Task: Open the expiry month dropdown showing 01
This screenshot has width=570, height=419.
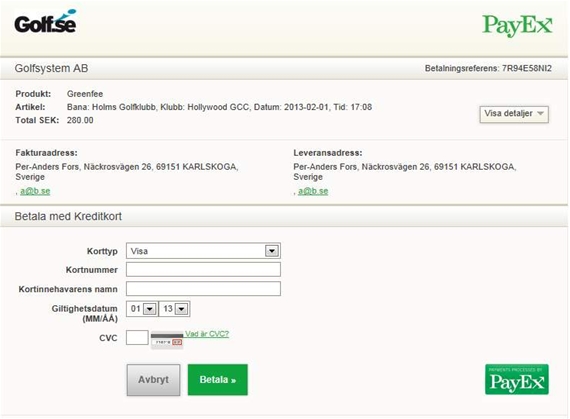Action: click(x=142, y=309)
